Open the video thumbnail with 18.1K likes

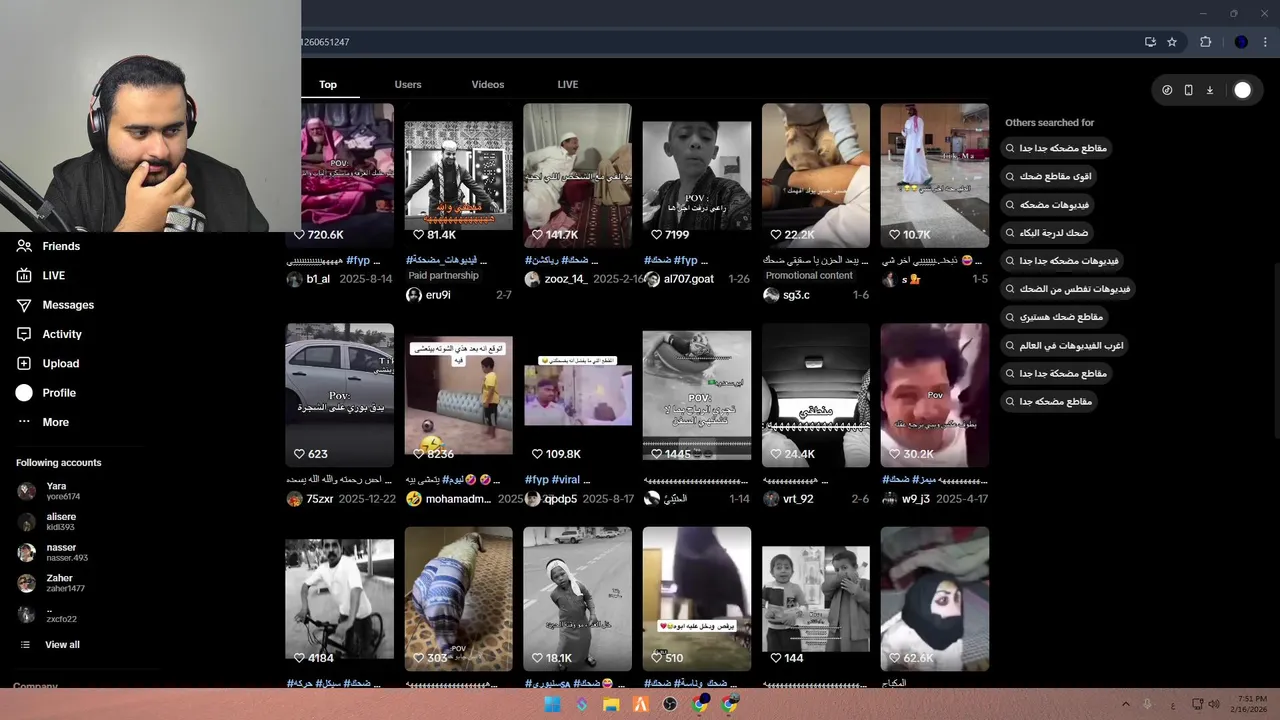pyautogui.click(x=577, y=599)
